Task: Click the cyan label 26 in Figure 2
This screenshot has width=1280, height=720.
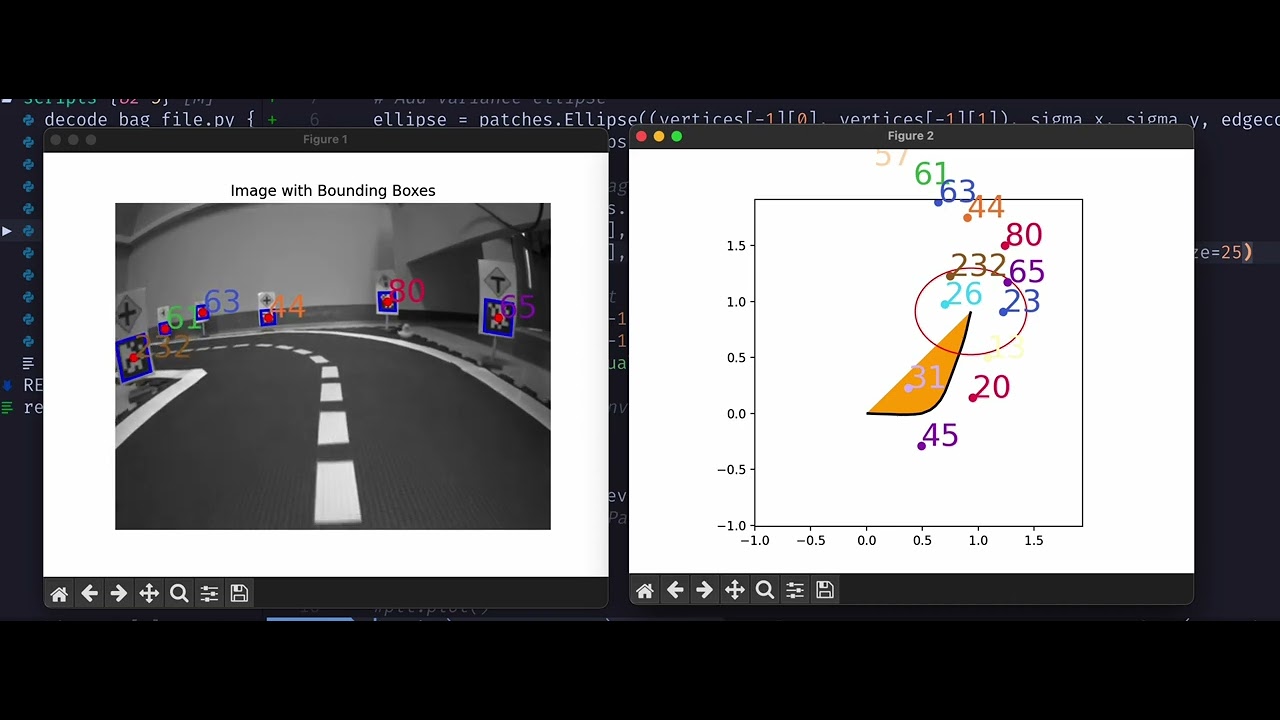Action: tap(963, 294)
